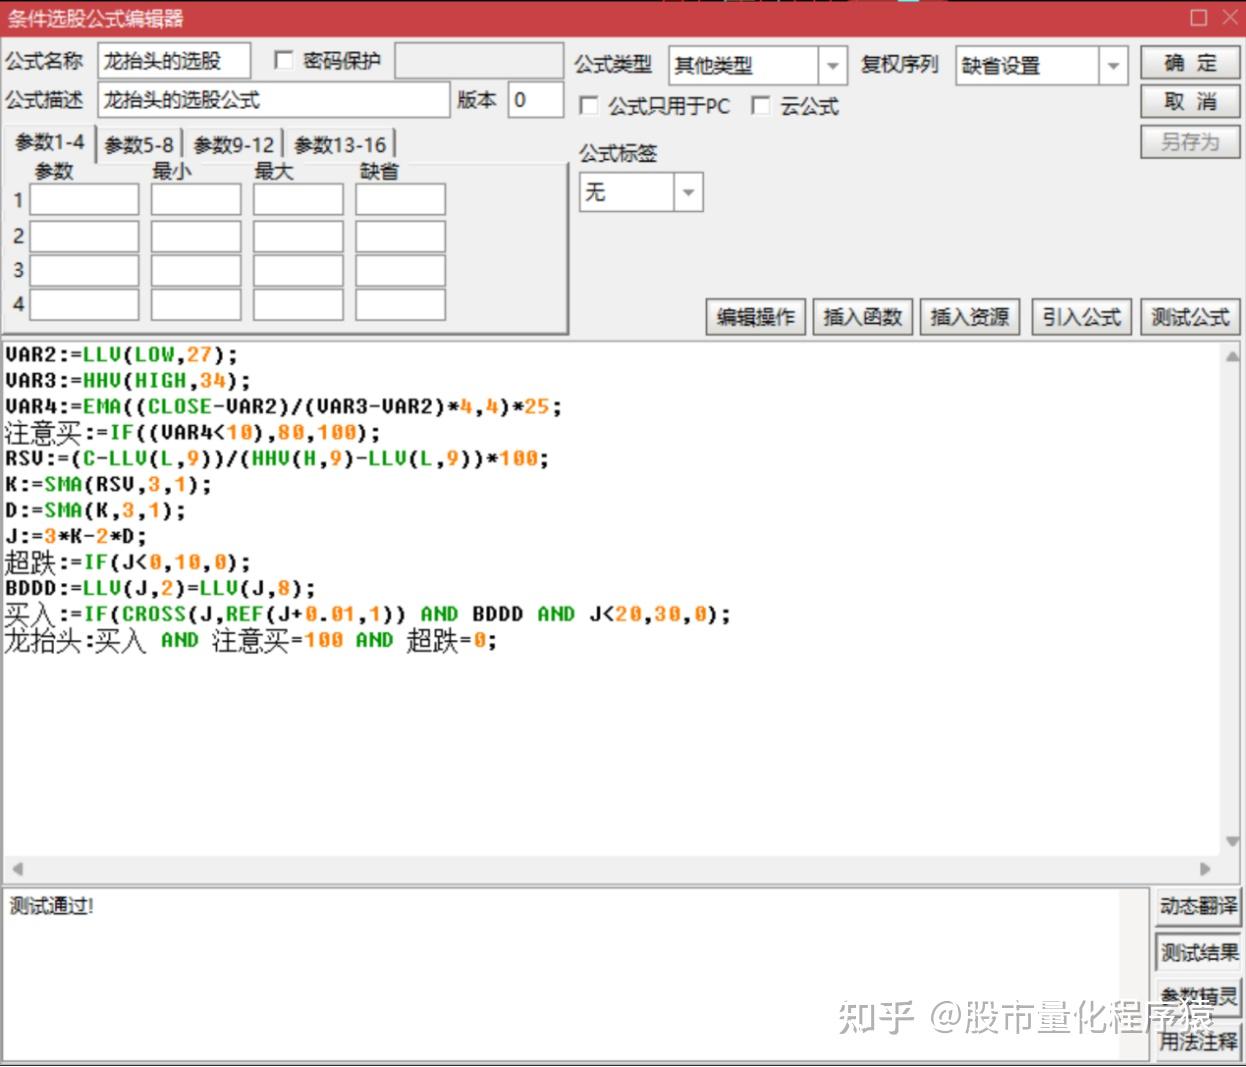This screenshot has height=1067, width=1246.
Task: Click the 测试通过! message in output pane
Action: coord(52,906)
